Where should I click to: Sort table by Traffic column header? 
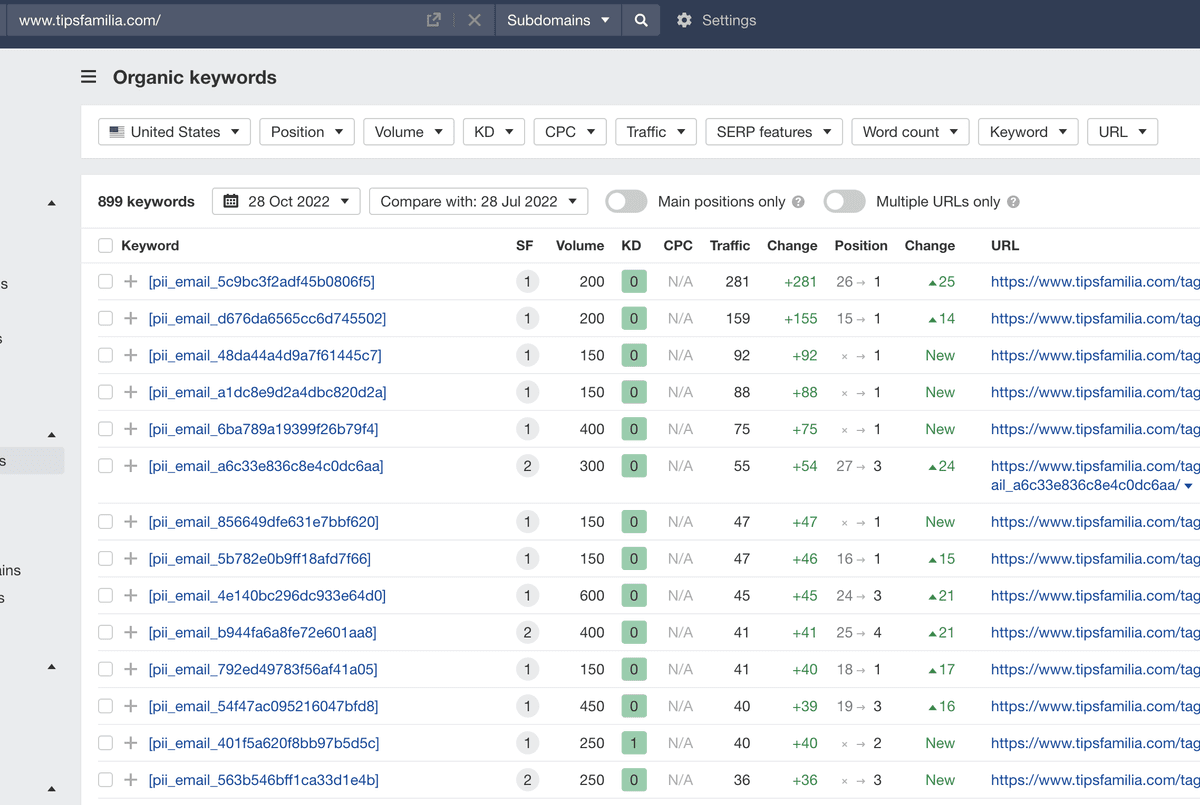(730, 246)
